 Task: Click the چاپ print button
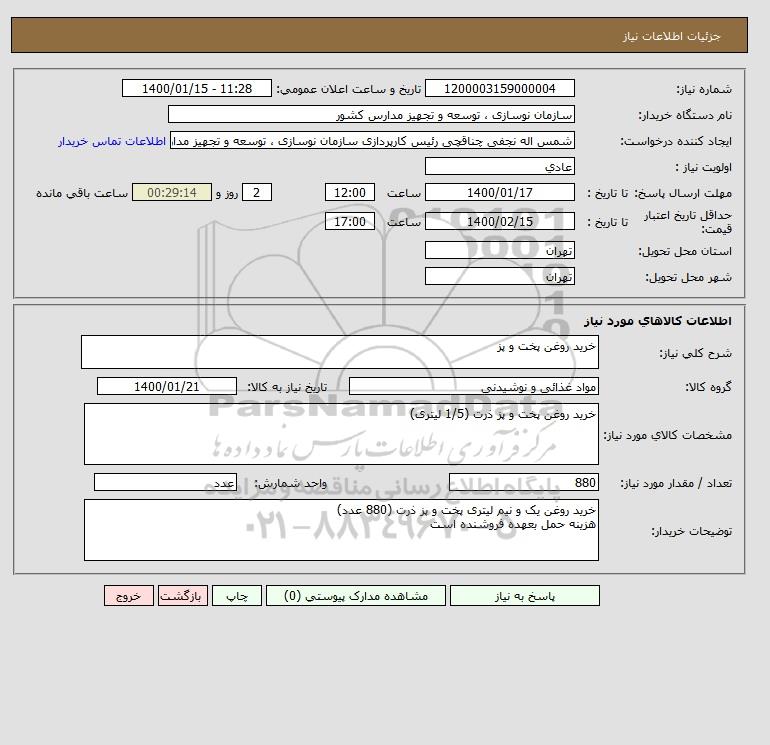237,596
